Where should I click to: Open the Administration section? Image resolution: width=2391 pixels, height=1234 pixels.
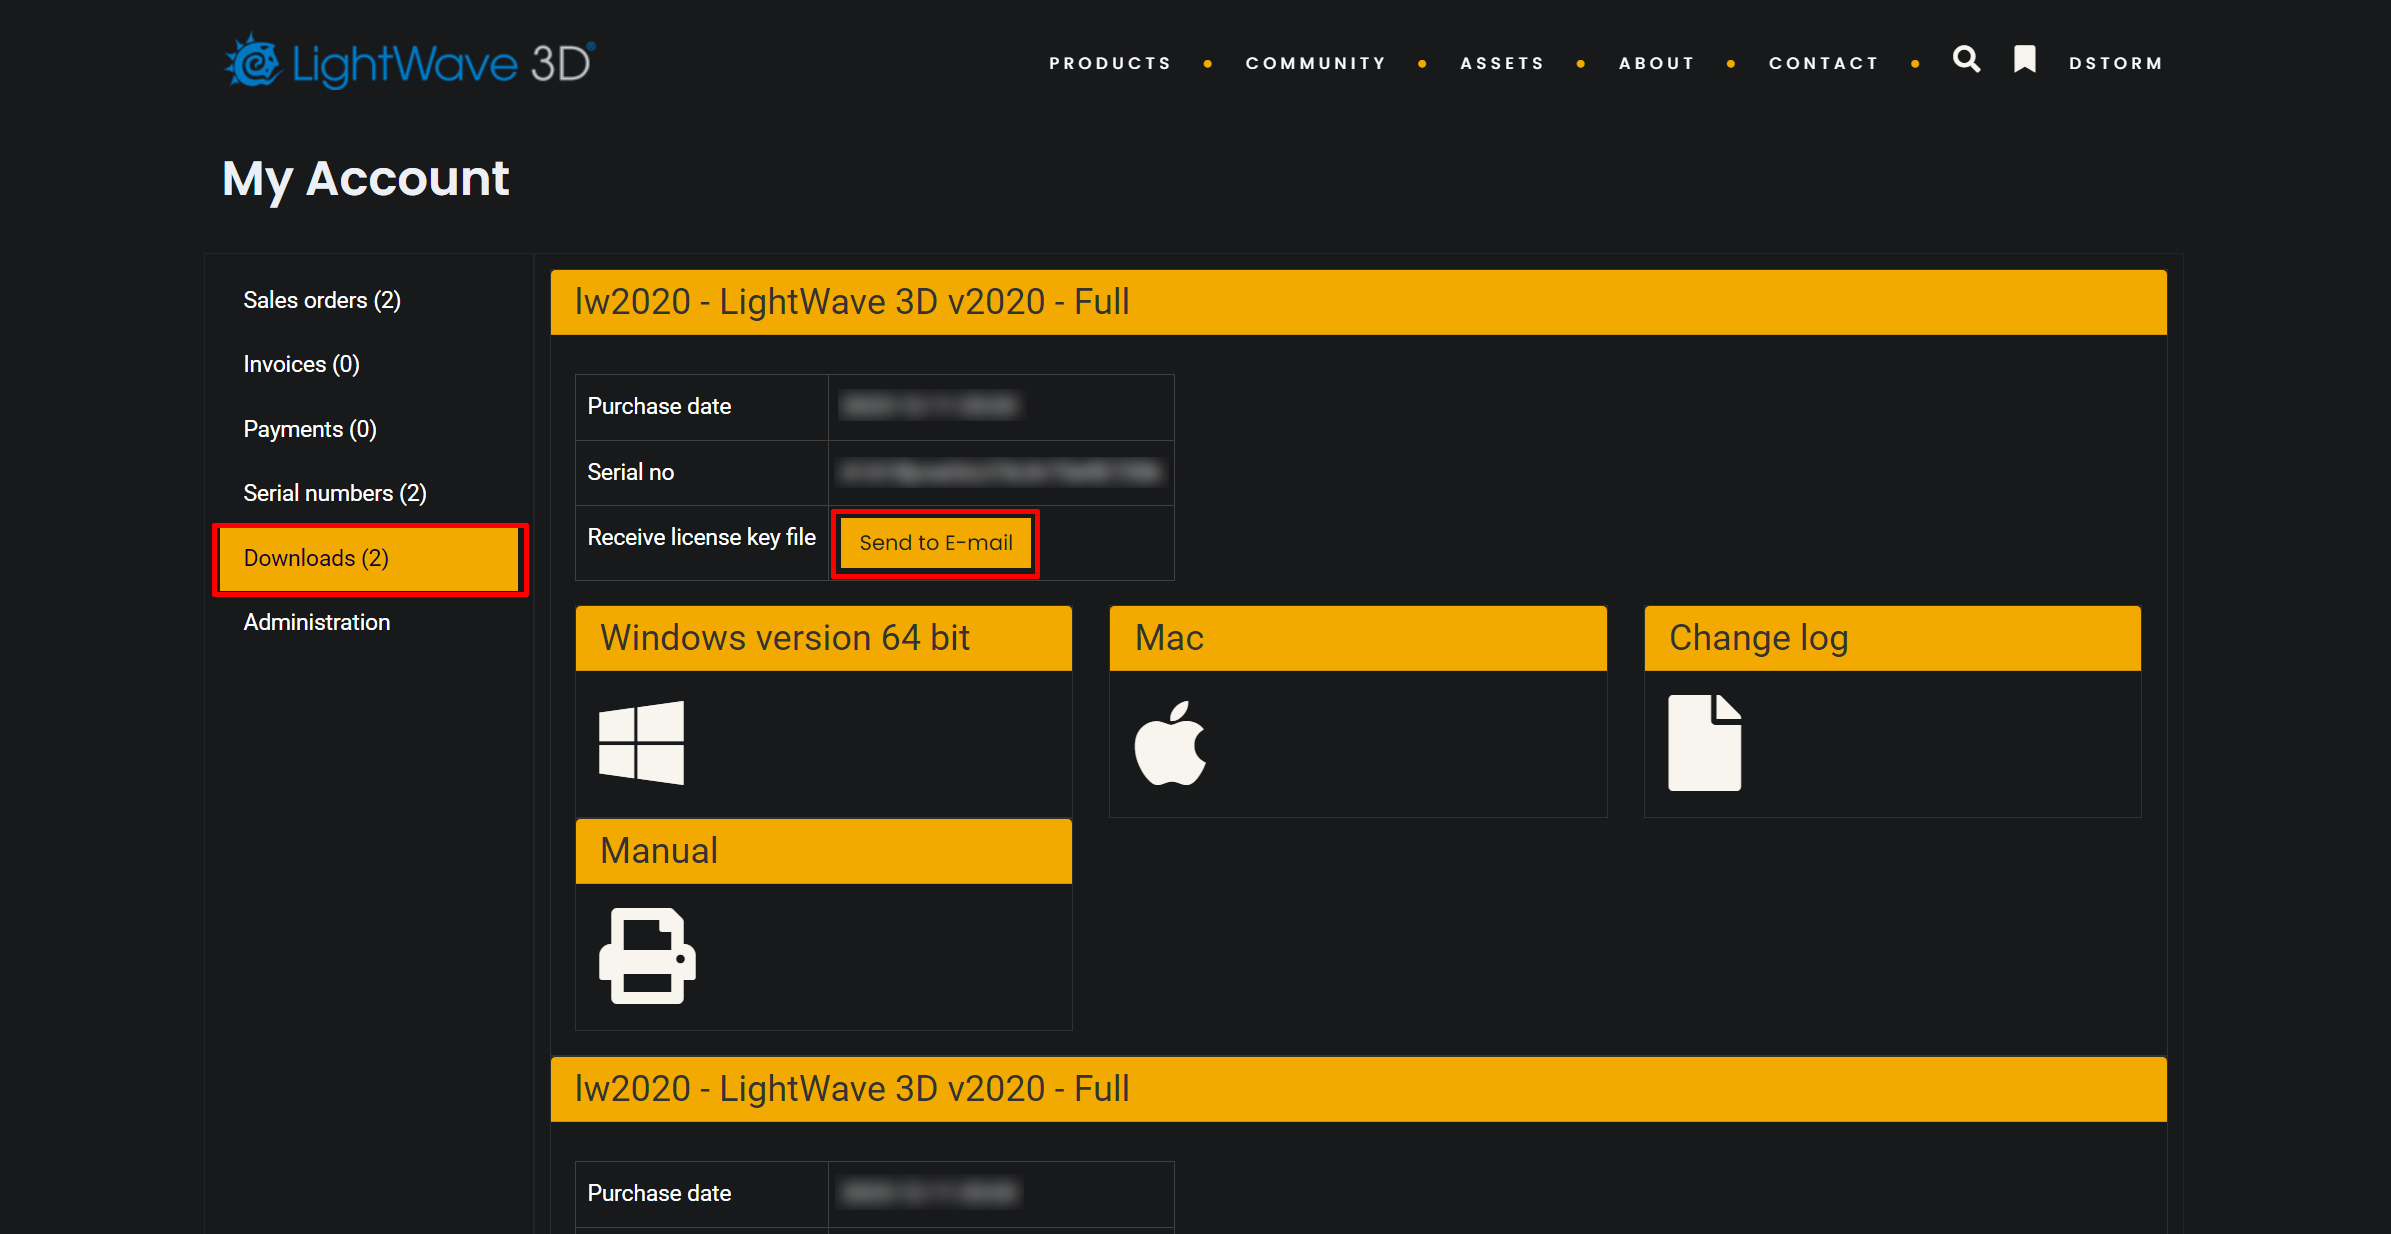(317, 622)
